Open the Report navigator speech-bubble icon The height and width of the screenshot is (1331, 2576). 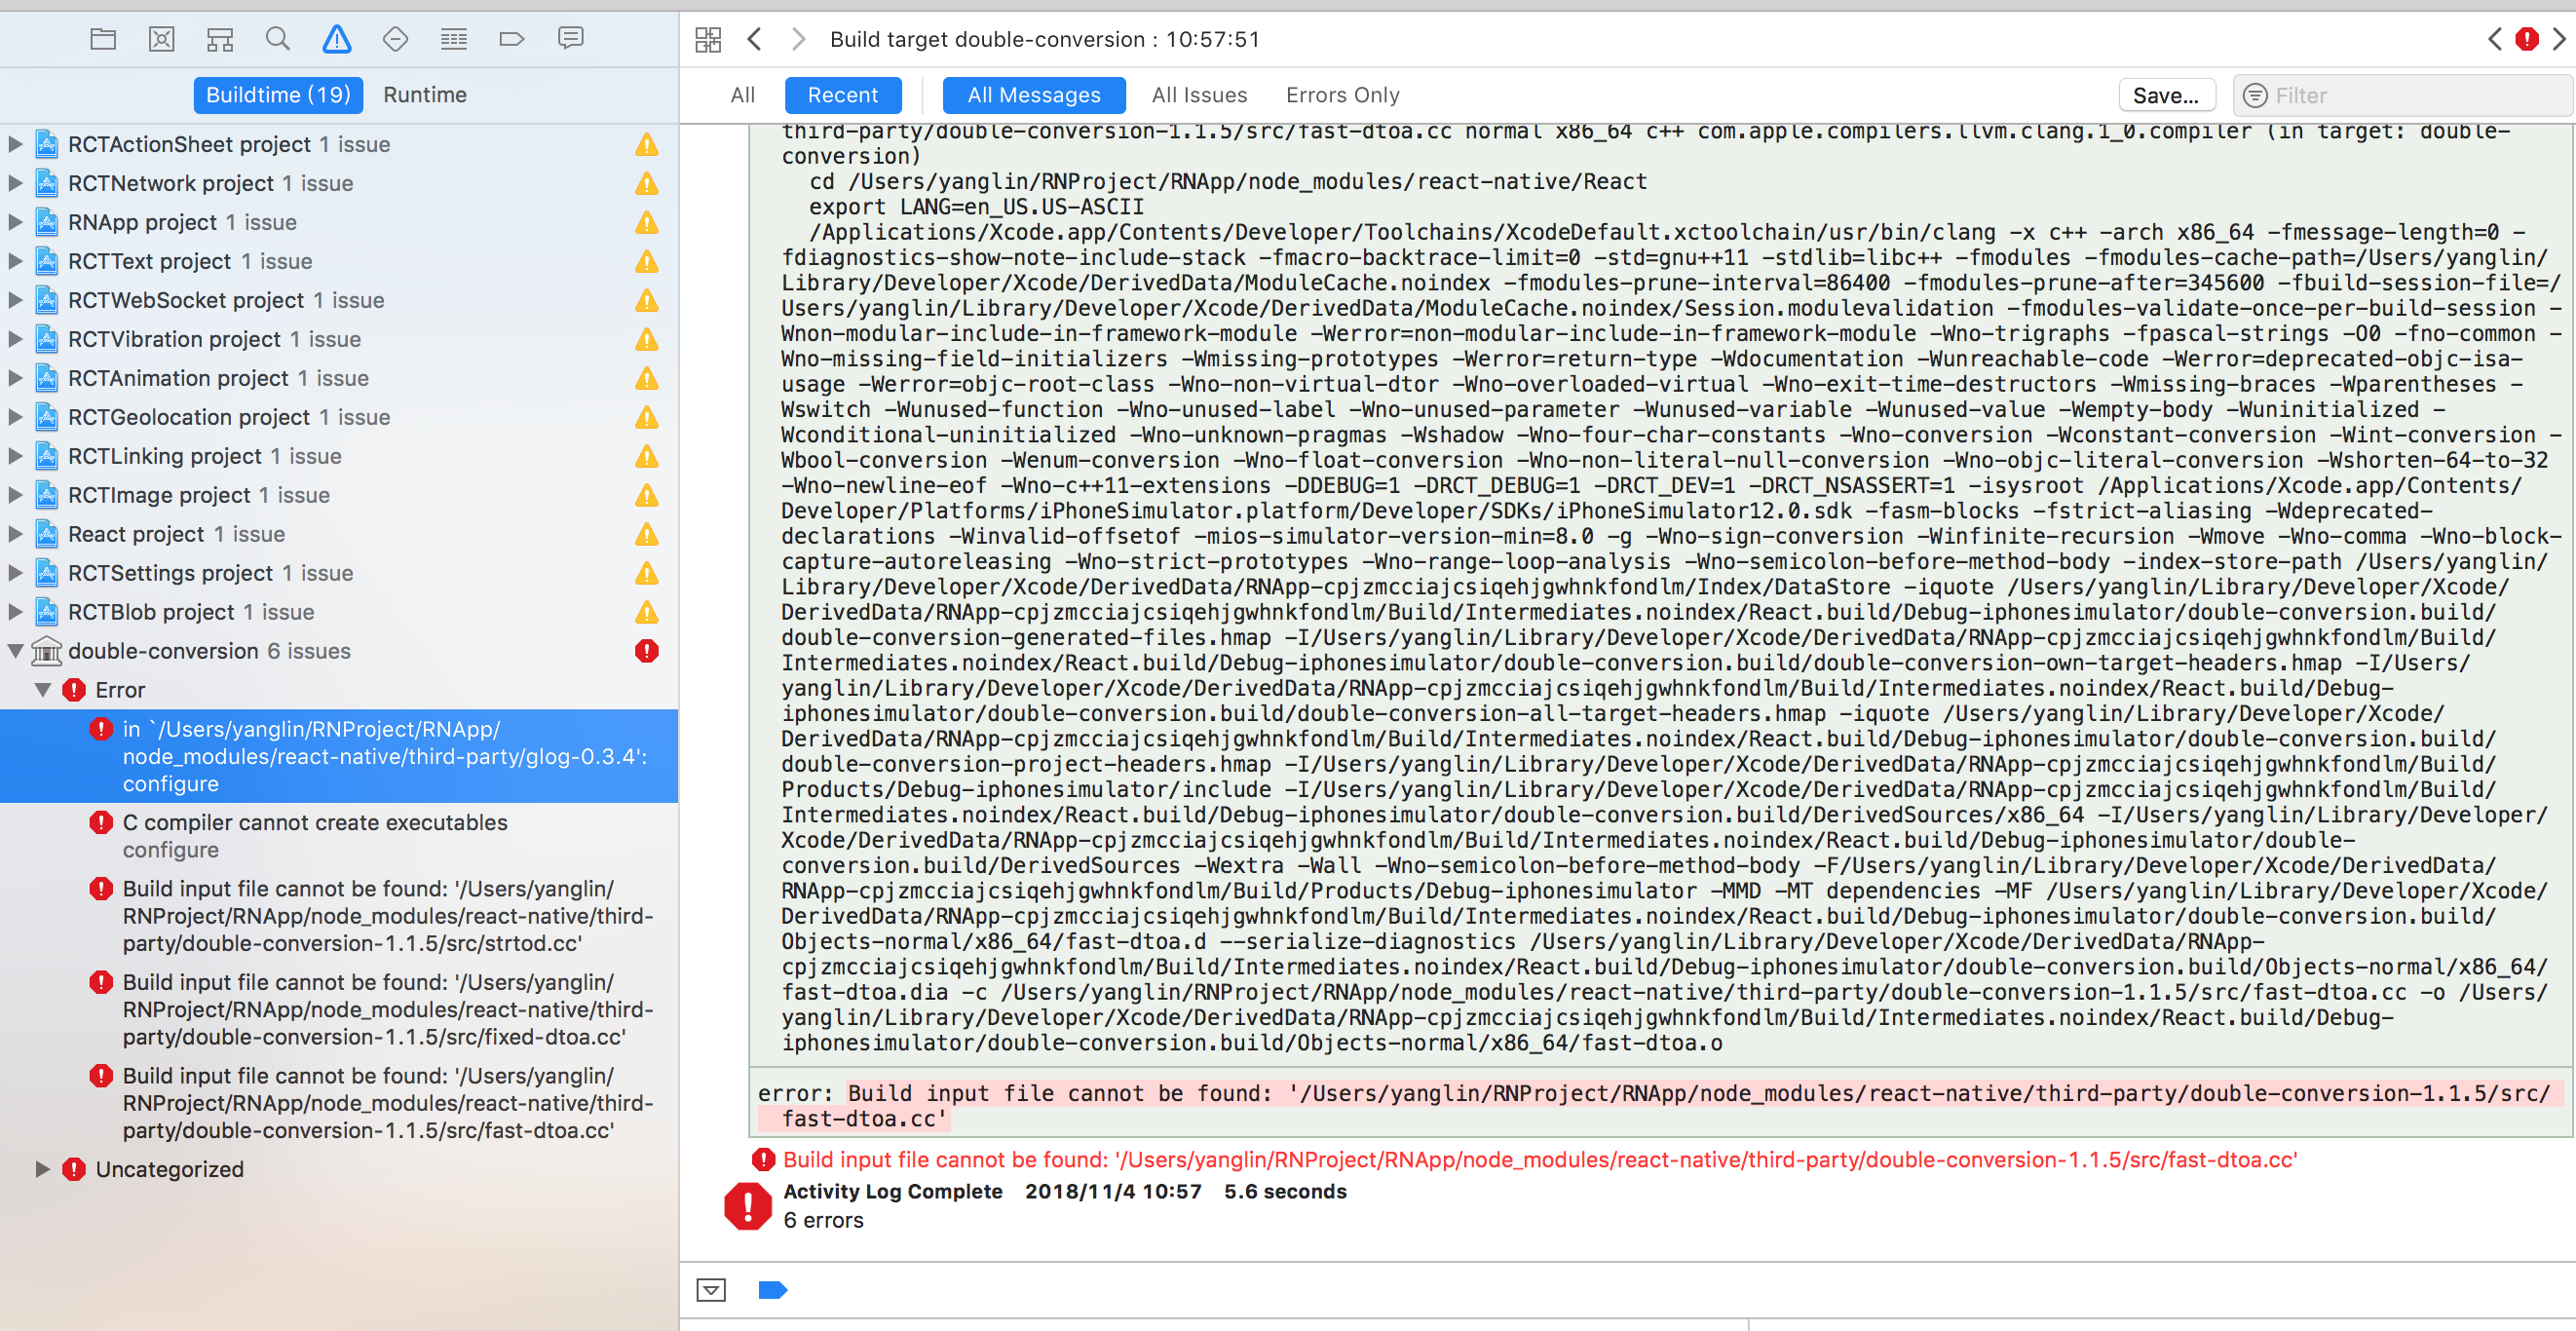click(x=570, y=40)
